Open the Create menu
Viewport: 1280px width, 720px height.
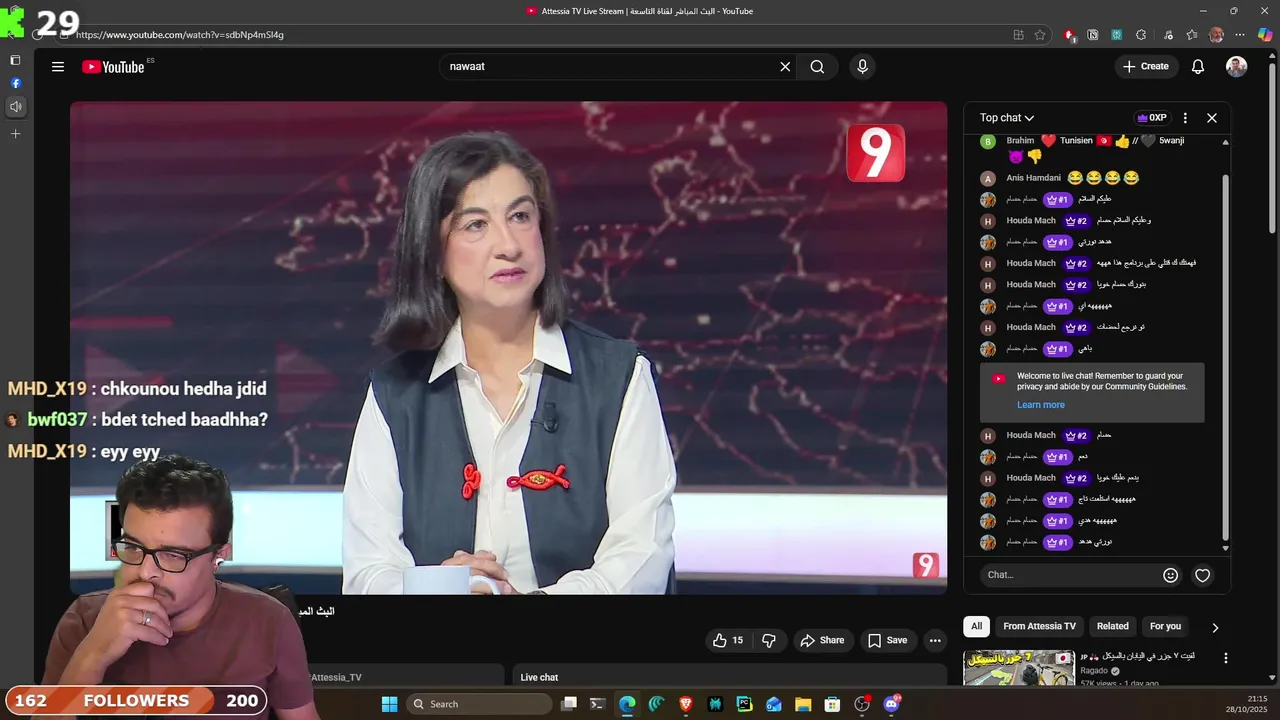(1145, 67)
